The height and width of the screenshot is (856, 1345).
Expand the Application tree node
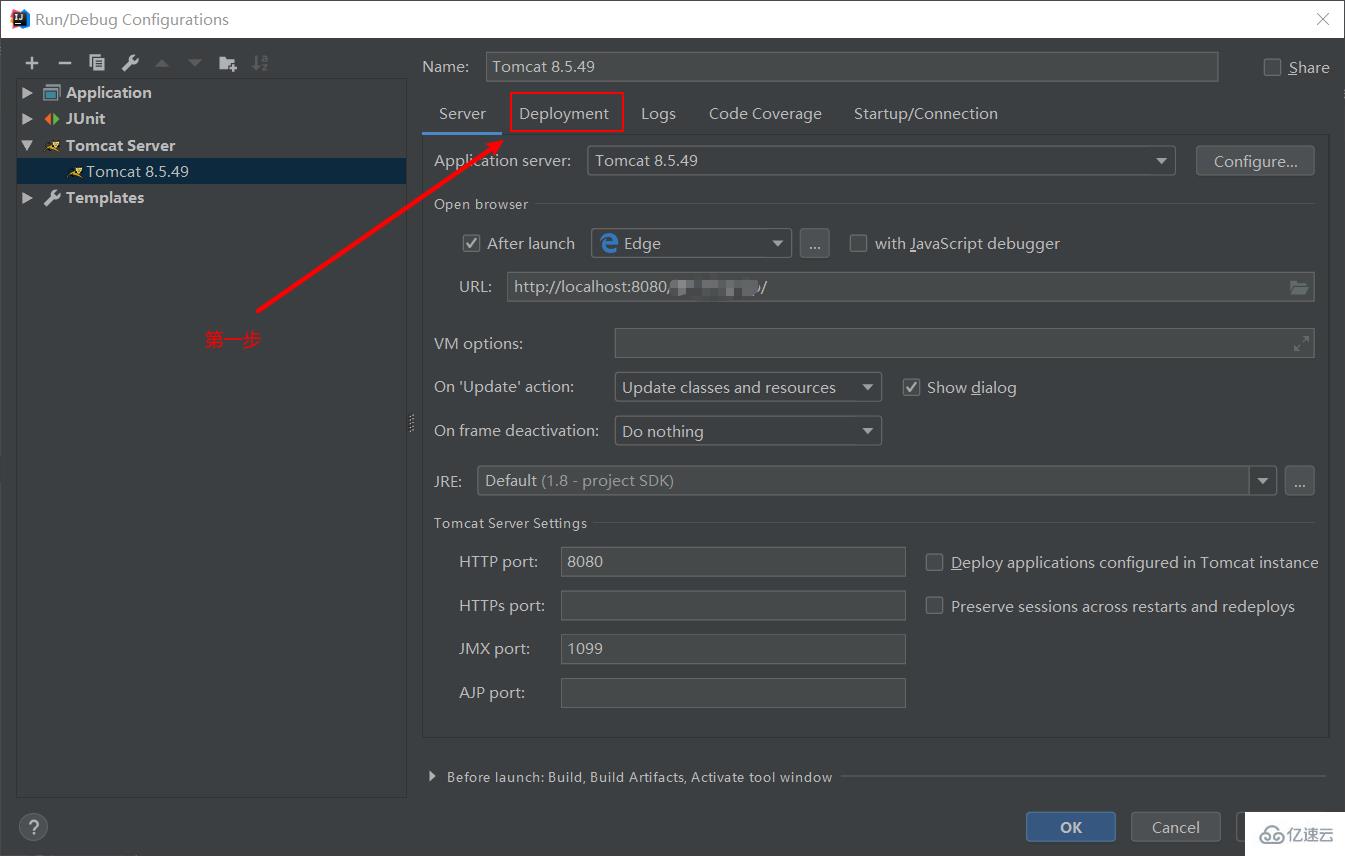(x=27, y=93)
